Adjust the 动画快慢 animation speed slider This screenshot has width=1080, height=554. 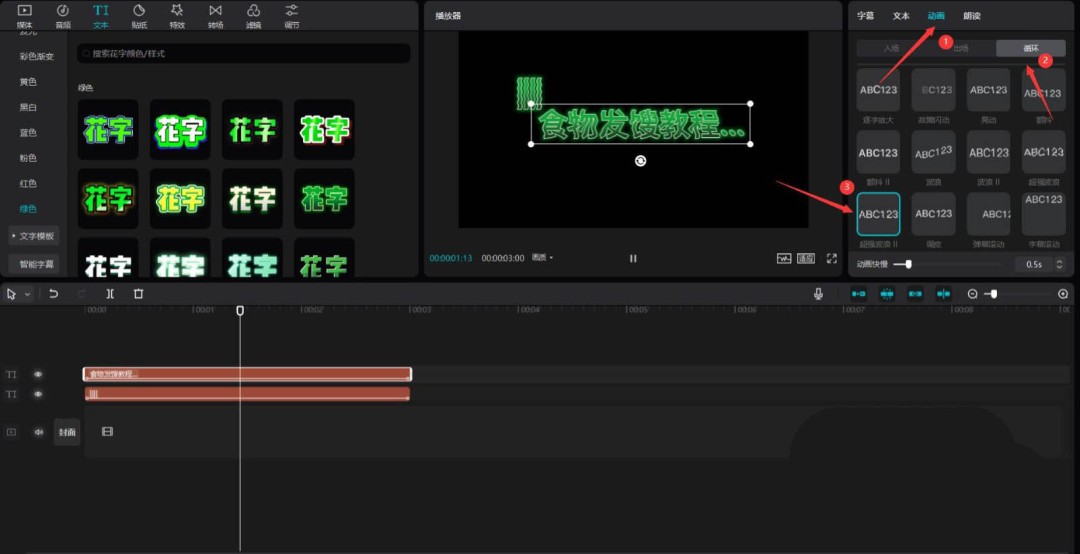click(908, 264)
